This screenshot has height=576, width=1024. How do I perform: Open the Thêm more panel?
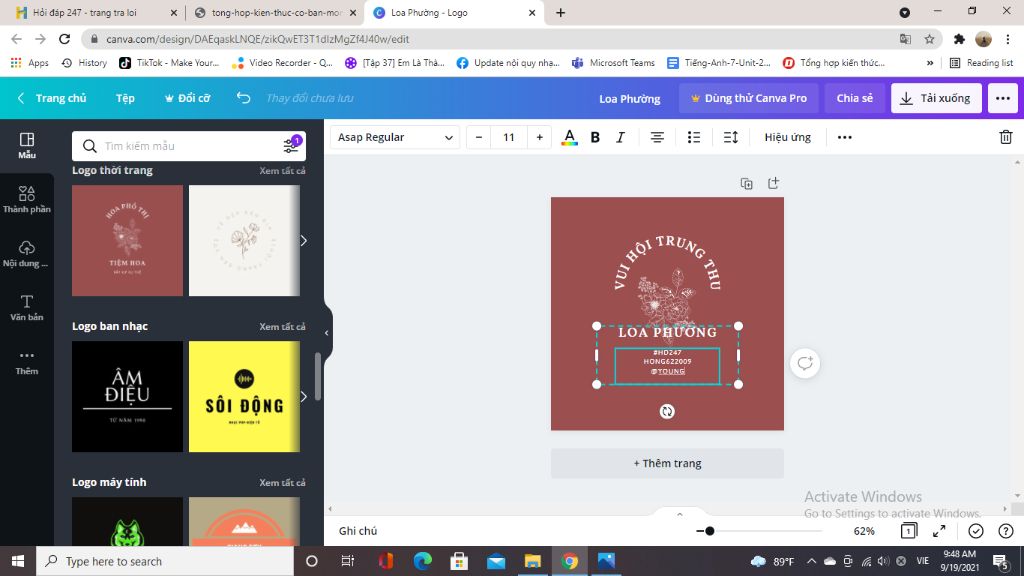(x=27, y=361)
